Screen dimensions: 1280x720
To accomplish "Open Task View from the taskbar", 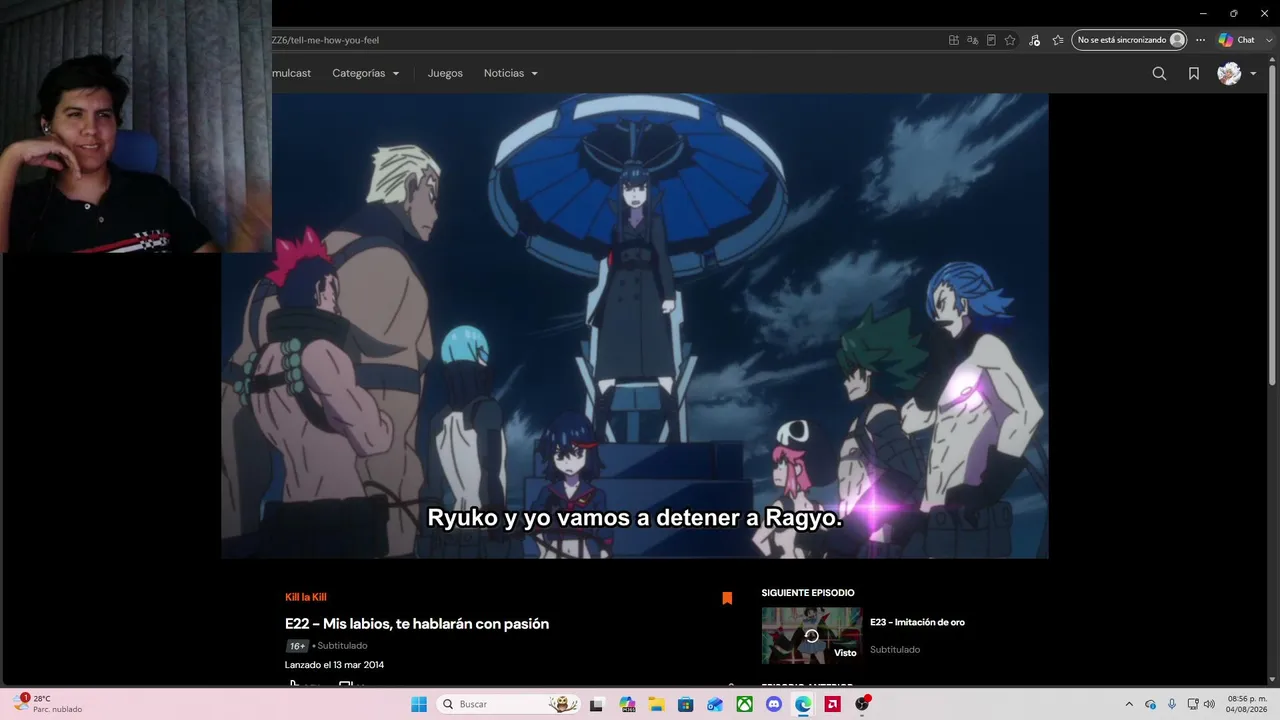I will [597, 704].
